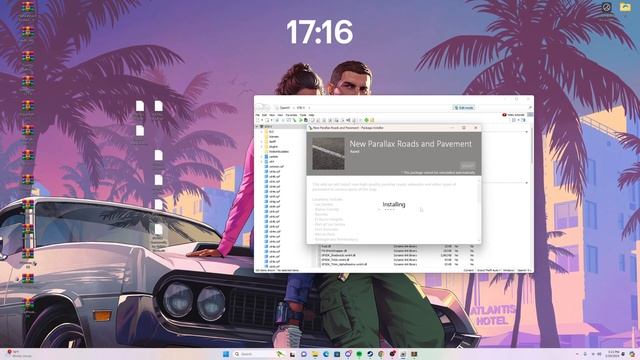Select the update folder in the OpenIV tree
This screenshot has height=360, width=640.
pos(273,156)
